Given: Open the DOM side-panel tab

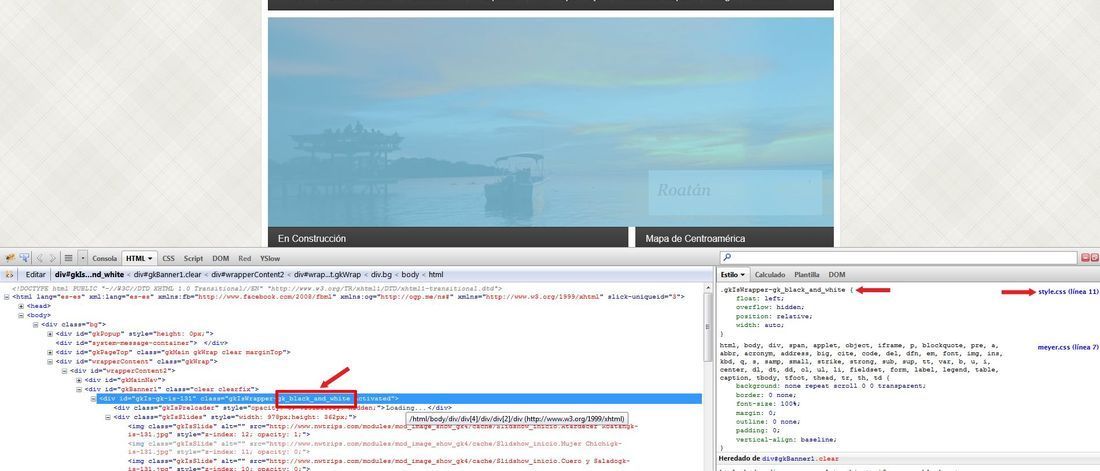Looking at the screenshot, I should click(x=837, y=274).
